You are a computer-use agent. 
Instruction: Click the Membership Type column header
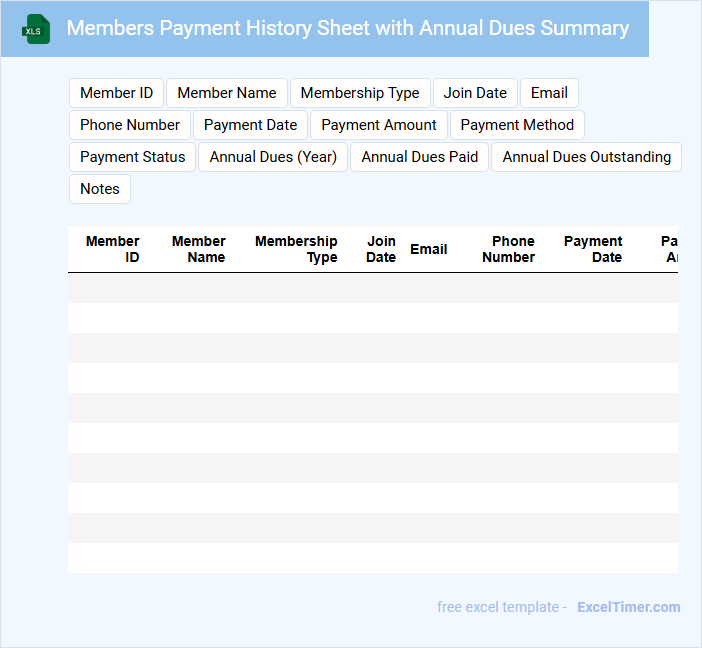[296, 249]
